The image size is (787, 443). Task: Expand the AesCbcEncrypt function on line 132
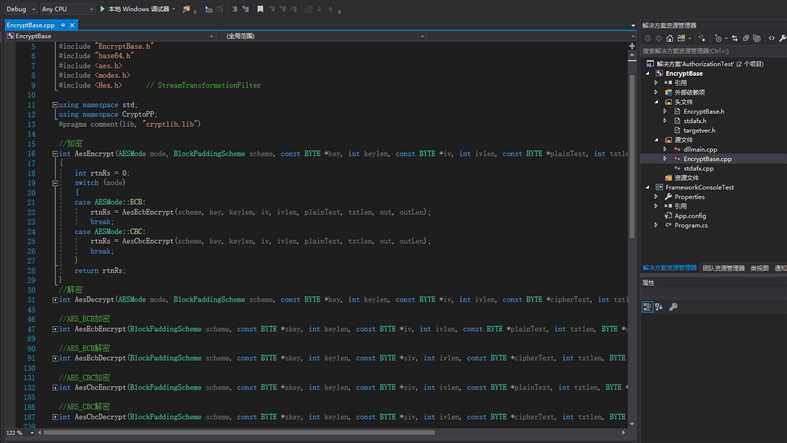55,387
